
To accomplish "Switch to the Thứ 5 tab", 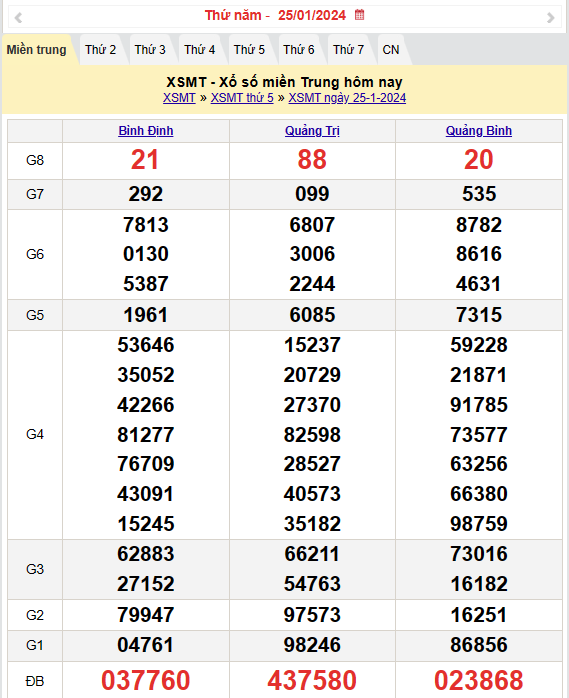I will 249,49.
